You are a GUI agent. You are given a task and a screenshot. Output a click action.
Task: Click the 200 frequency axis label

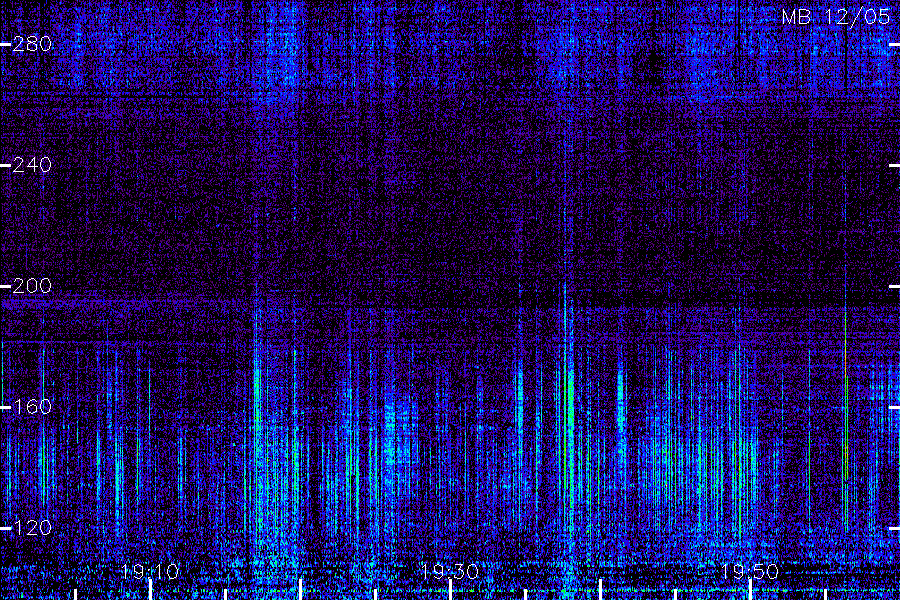pyautogui.click(x=32, y=286)
